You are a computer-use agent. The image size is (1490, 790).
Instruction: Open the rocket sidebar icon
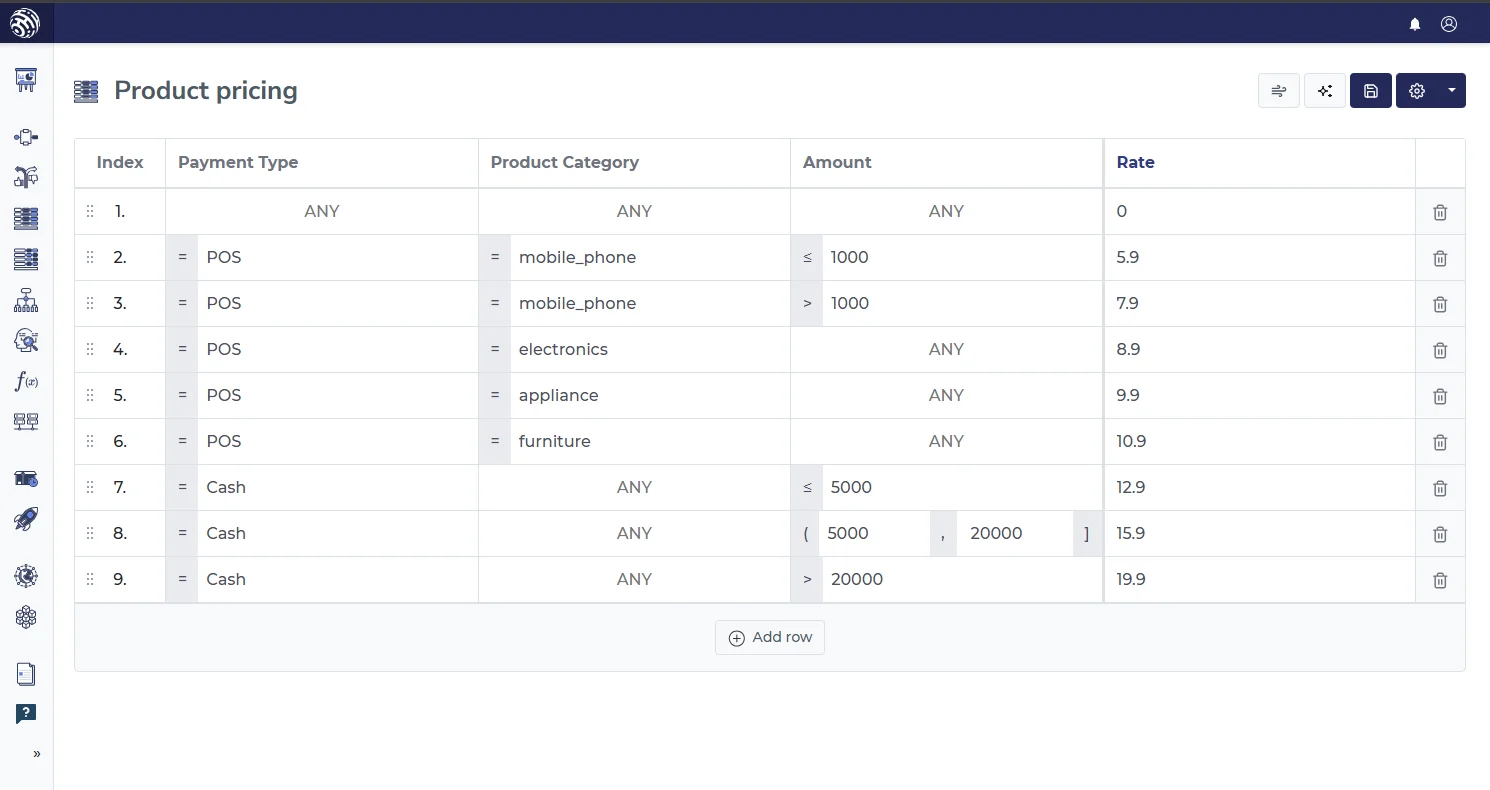26,519
